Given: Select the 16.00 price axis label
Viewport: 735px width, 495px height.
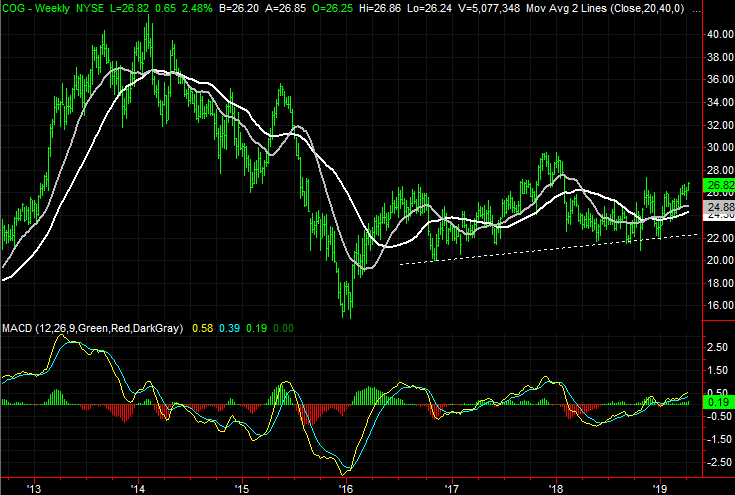Looking at the screenshot, I should 716,306.
